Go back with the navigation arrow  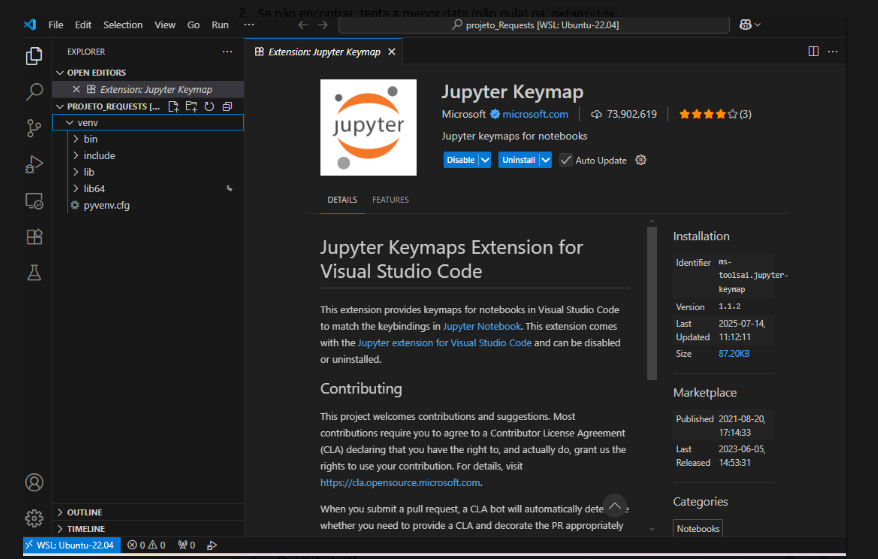(x=303, y=25)
